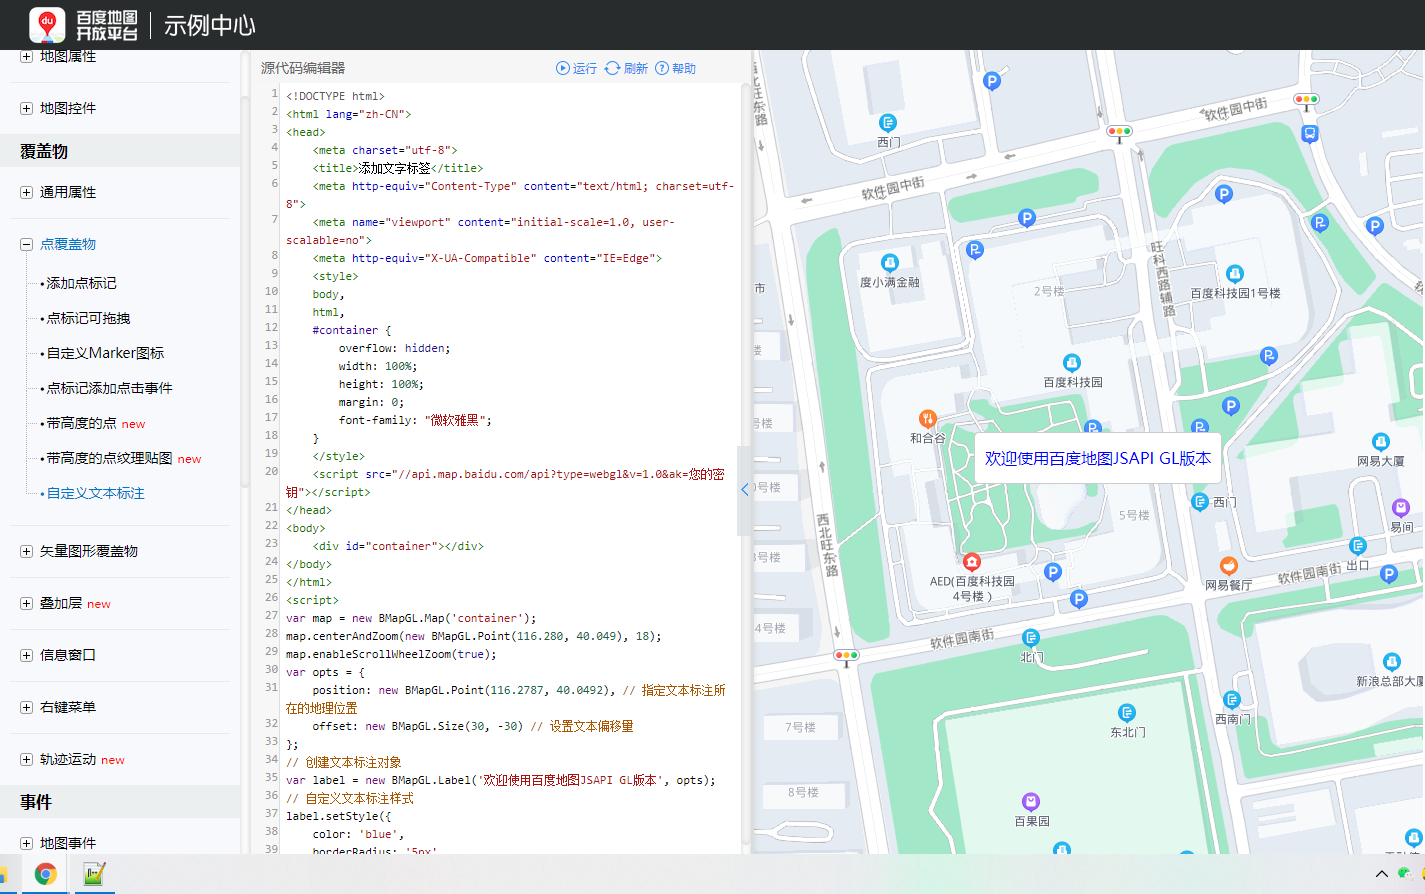This screenshot has height=894, width=1425.
Task: Open Chrome from the taskbar
Action: (x=46, y=873)
